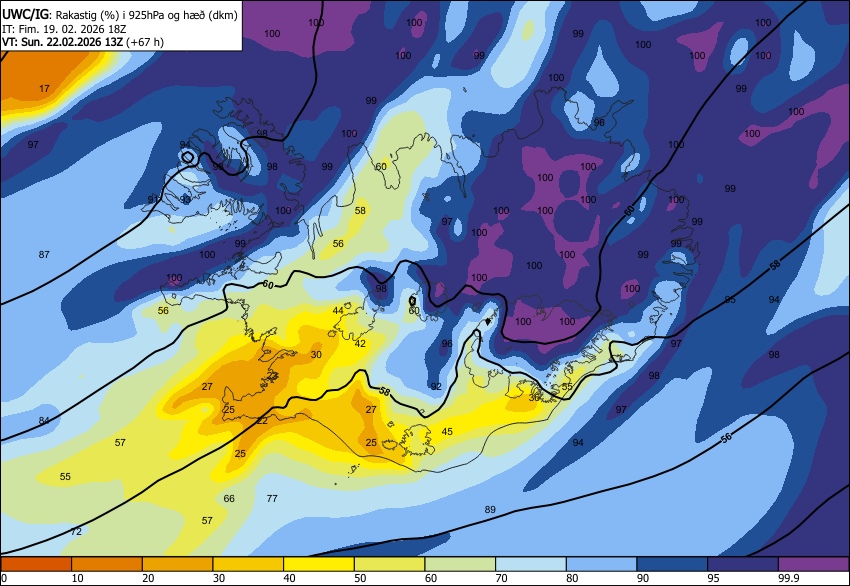Click the humidity value '17' in the orange area
850x586 pixels.
[44, 88]
